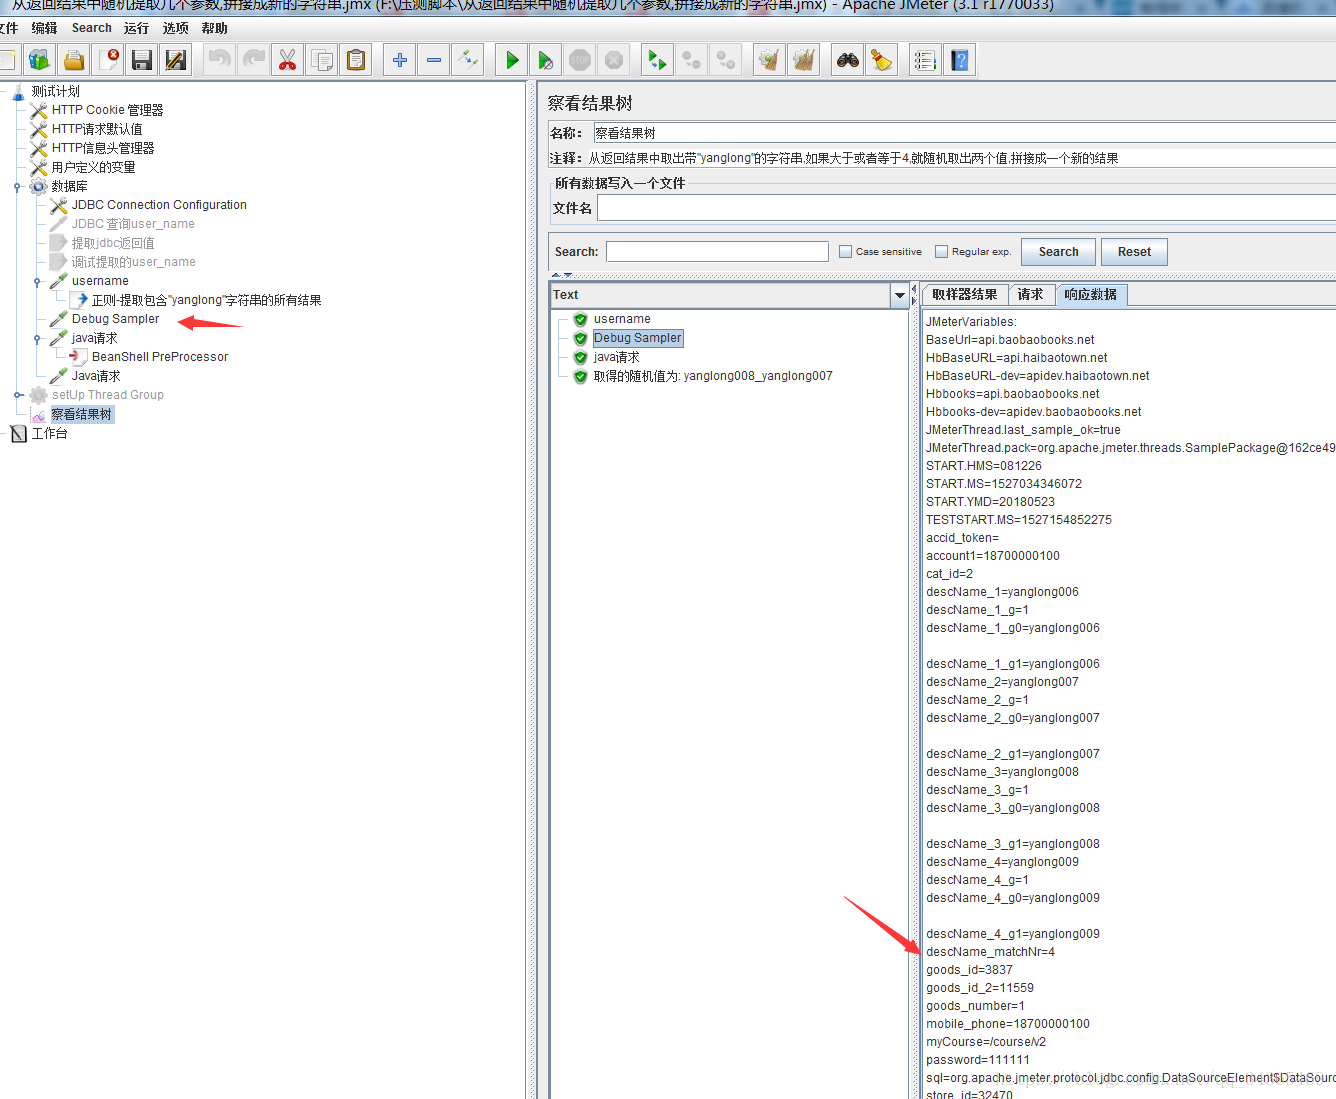The image size is (1336, 1099).
Task: Open the 运行 menu
Action: click(x=136, y=28)
